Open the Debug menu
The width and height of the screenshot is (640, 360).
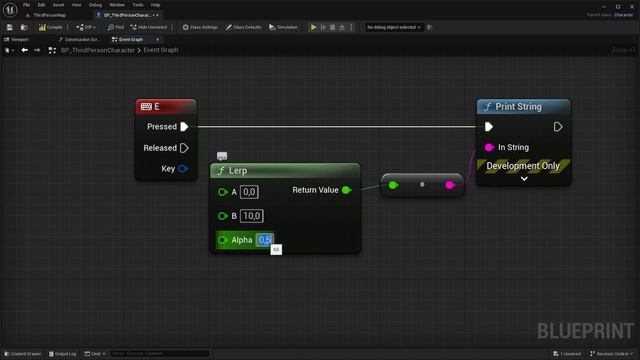tap(95, 5)
